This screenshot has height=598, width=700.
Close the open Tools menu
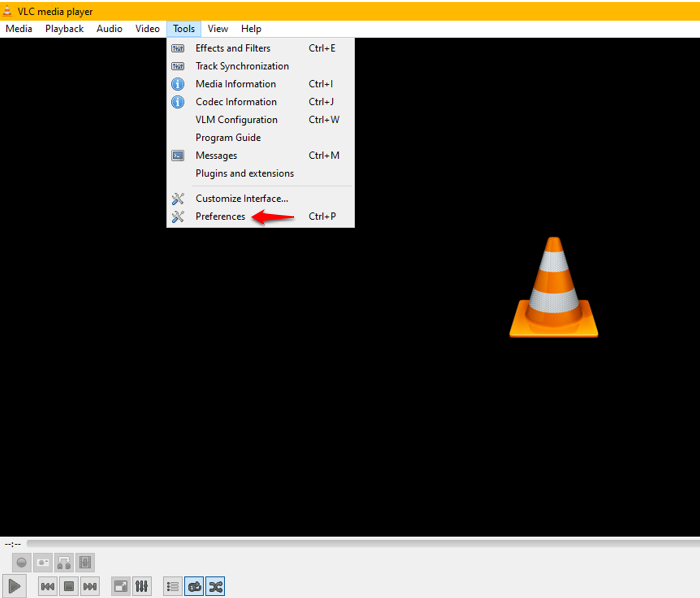coord(184,29)
